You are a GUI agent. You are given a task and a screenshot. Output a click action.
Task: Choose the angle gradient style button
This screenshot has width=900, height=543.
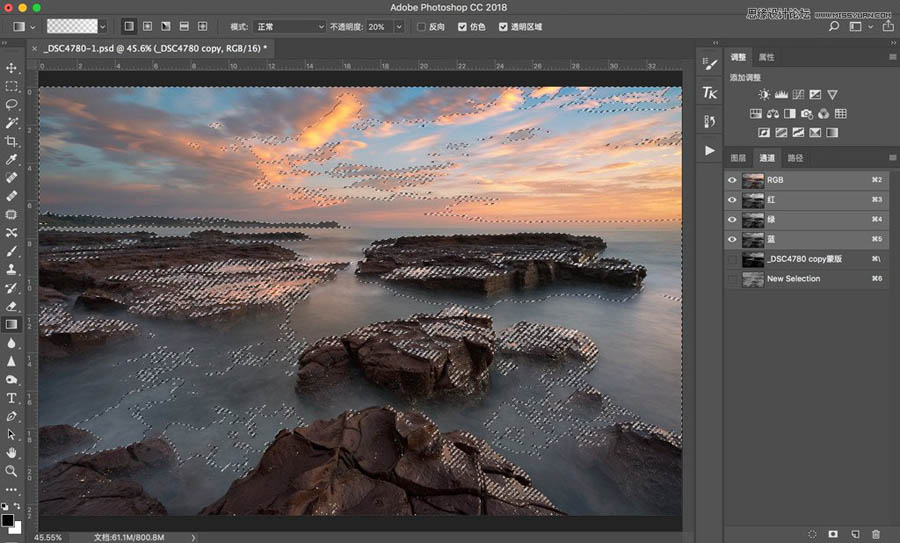coord(166,26)
